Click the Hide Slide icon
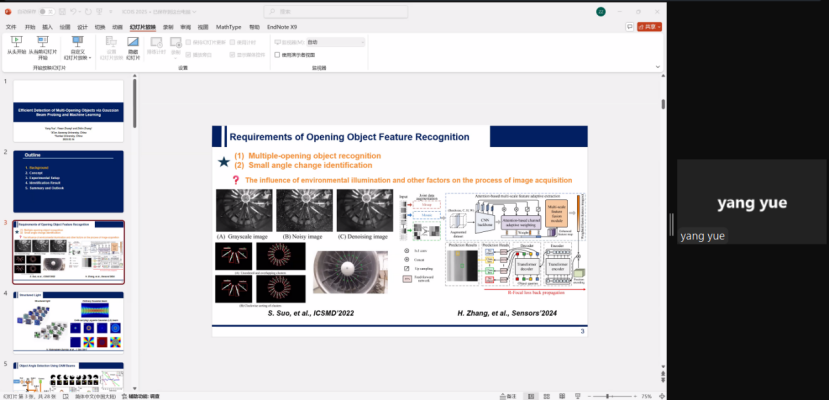 (x=133, y=42)
